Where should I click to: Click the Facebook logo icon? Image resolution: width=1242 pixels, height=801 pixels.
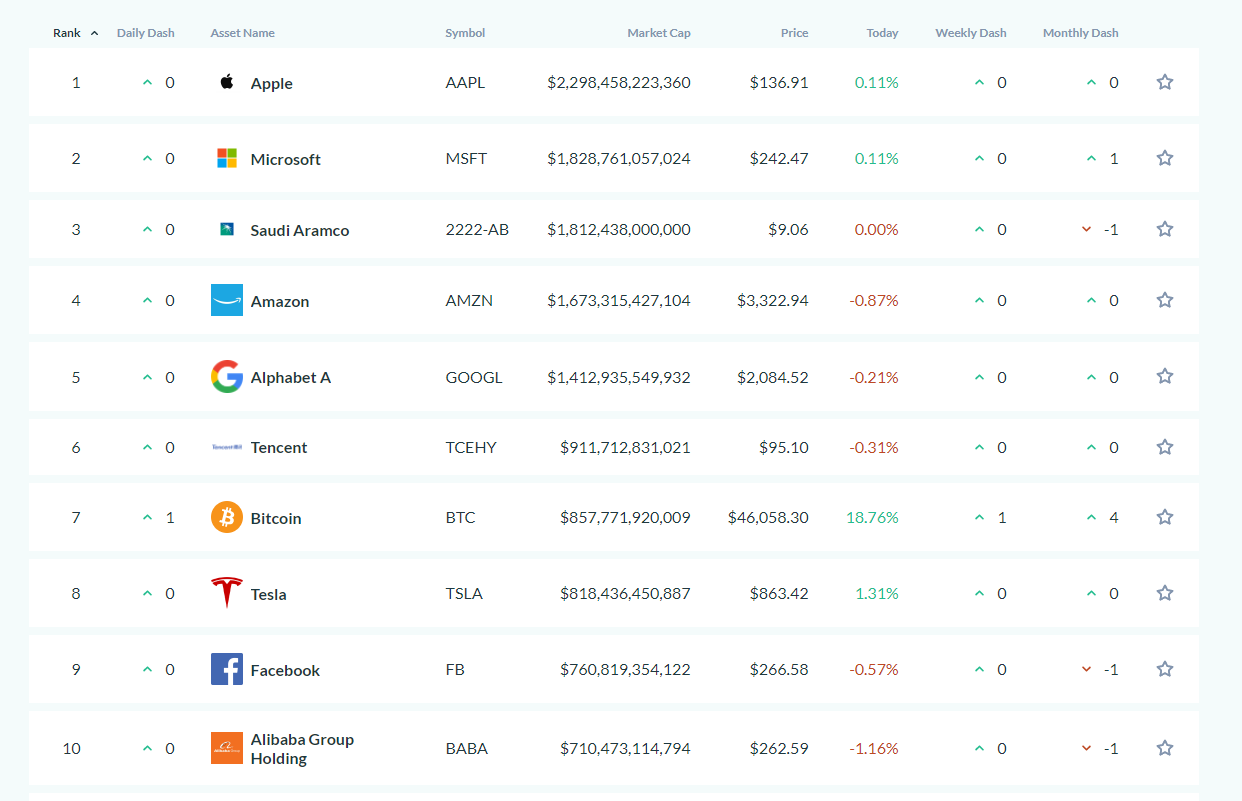[x=227, y=669]
